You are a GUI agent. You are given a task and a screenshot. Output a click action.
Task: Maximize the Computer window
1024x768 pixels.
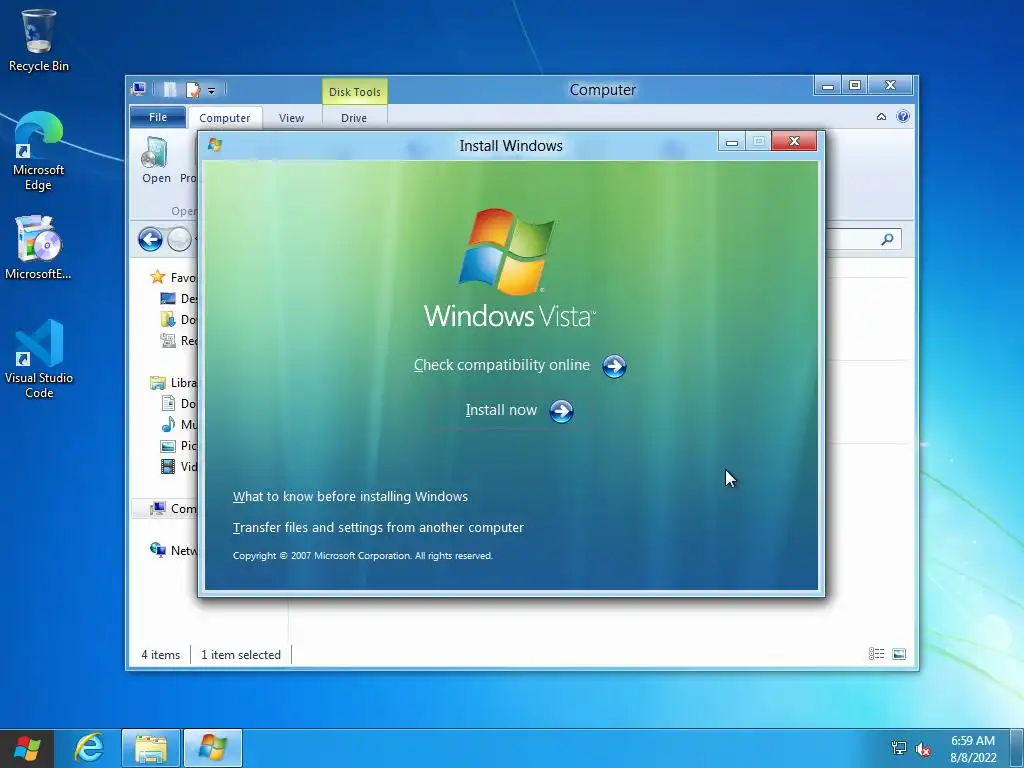[x=854, y=86]
